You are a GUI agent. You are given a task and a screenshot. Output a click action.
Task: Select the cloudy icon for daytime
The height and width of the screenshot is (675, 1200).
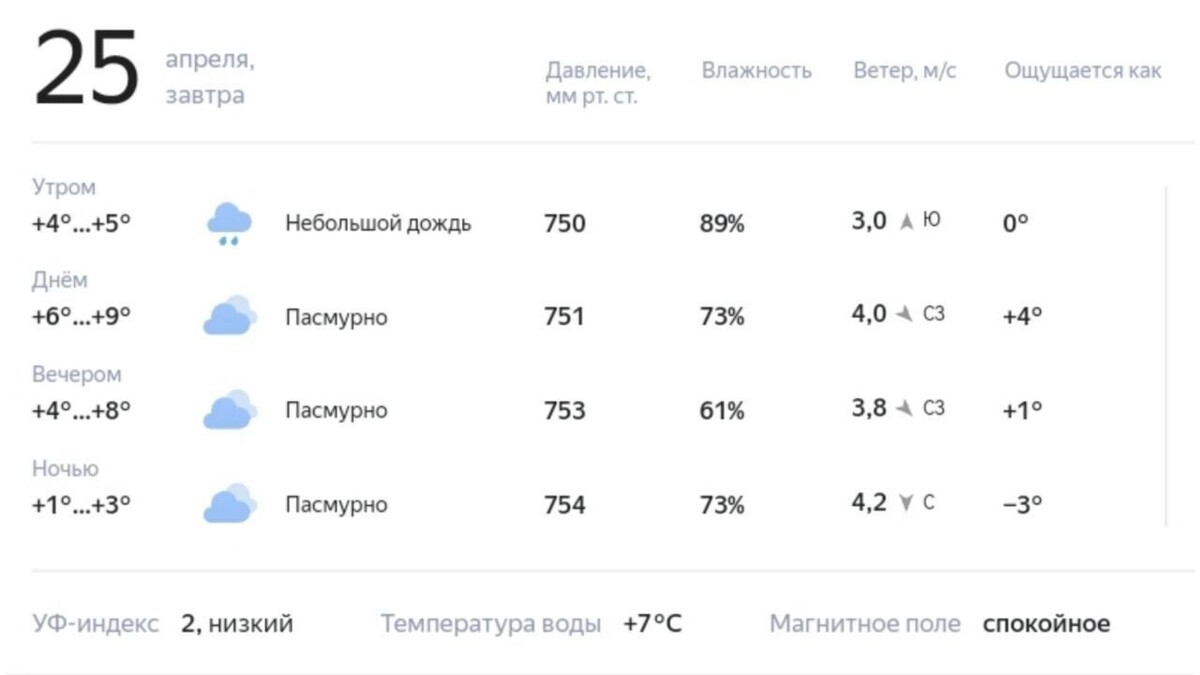point(228,314)
